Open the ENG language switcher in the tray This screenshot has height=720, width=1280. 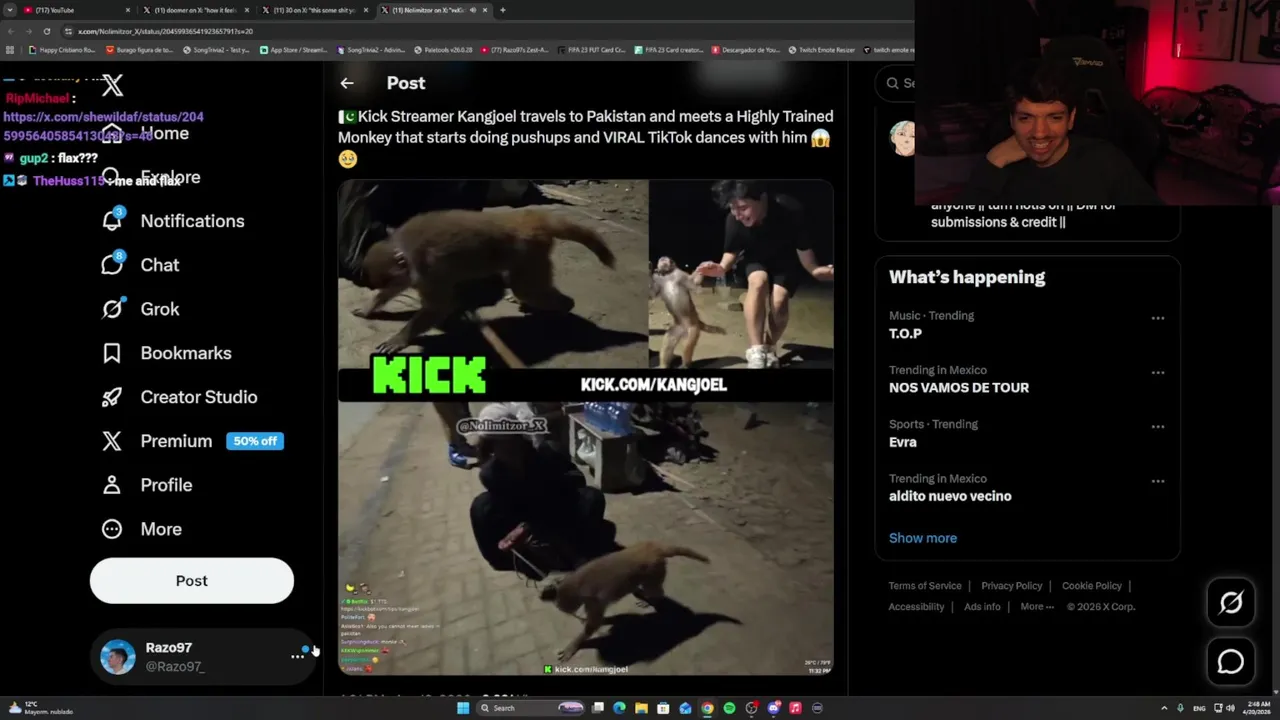1200,708
